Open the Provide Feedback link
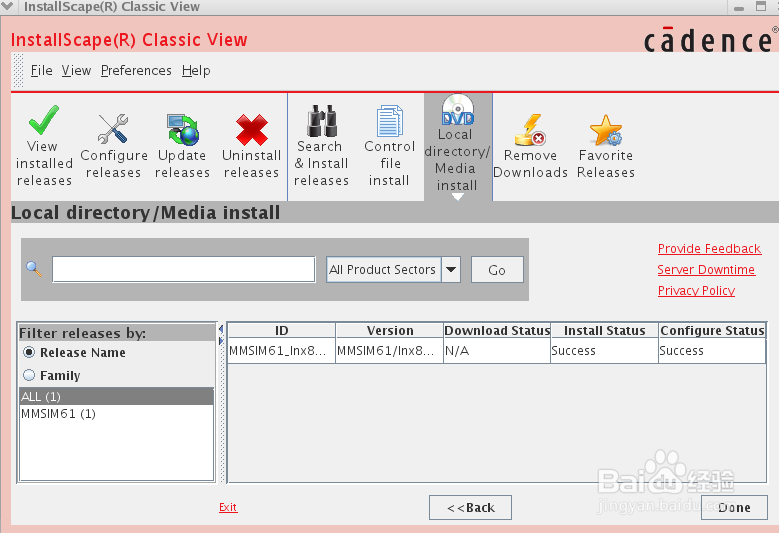Screen dimensions: 779x533 point(709,248)
